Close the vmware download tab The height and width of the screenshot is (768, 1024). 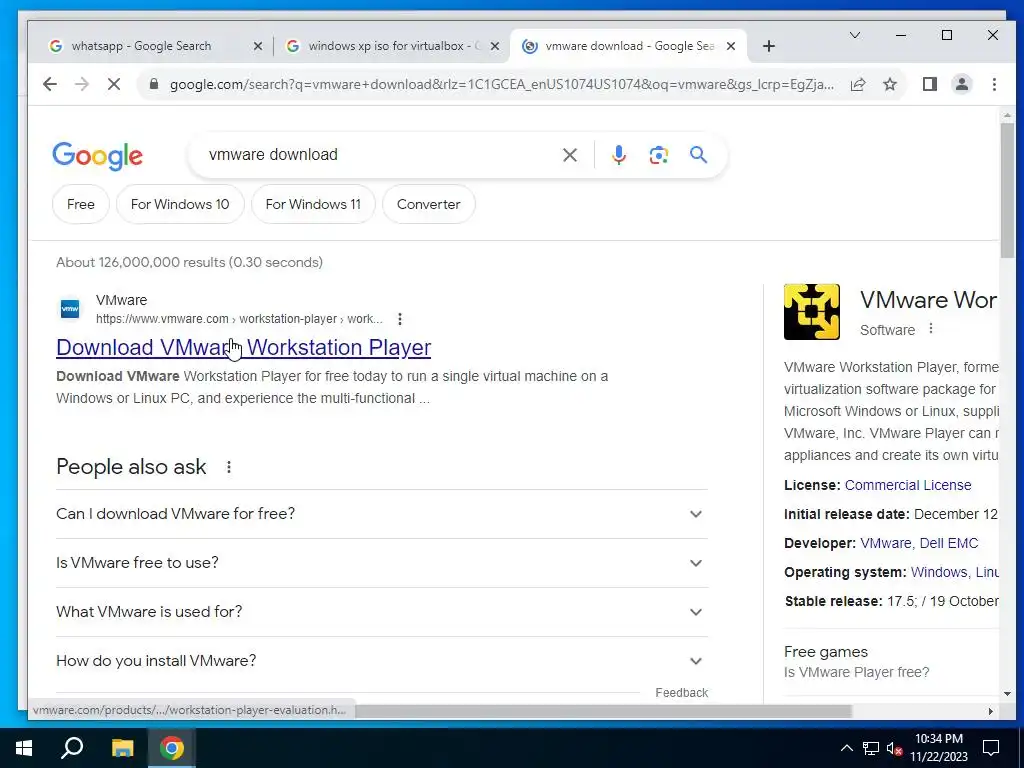[731, 46]
